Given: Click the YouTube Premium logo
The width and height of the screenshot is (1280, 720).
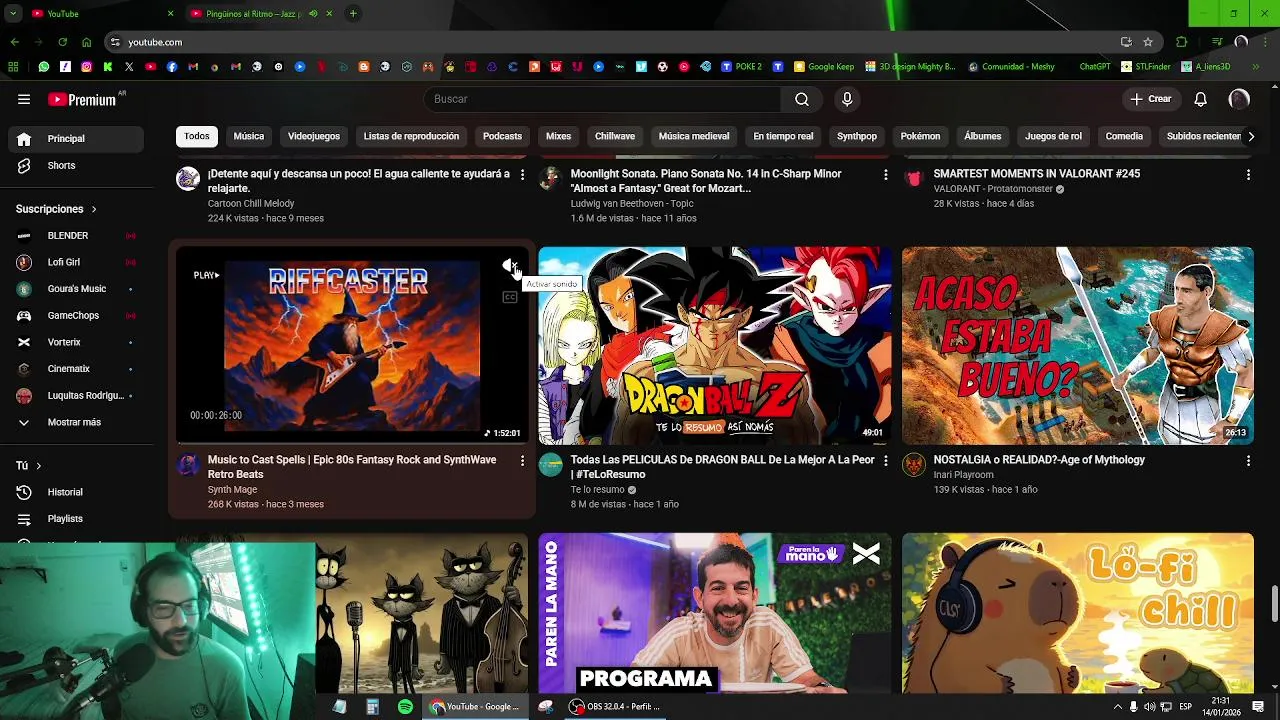Looking at the screenshot, I should coord(82,99).
